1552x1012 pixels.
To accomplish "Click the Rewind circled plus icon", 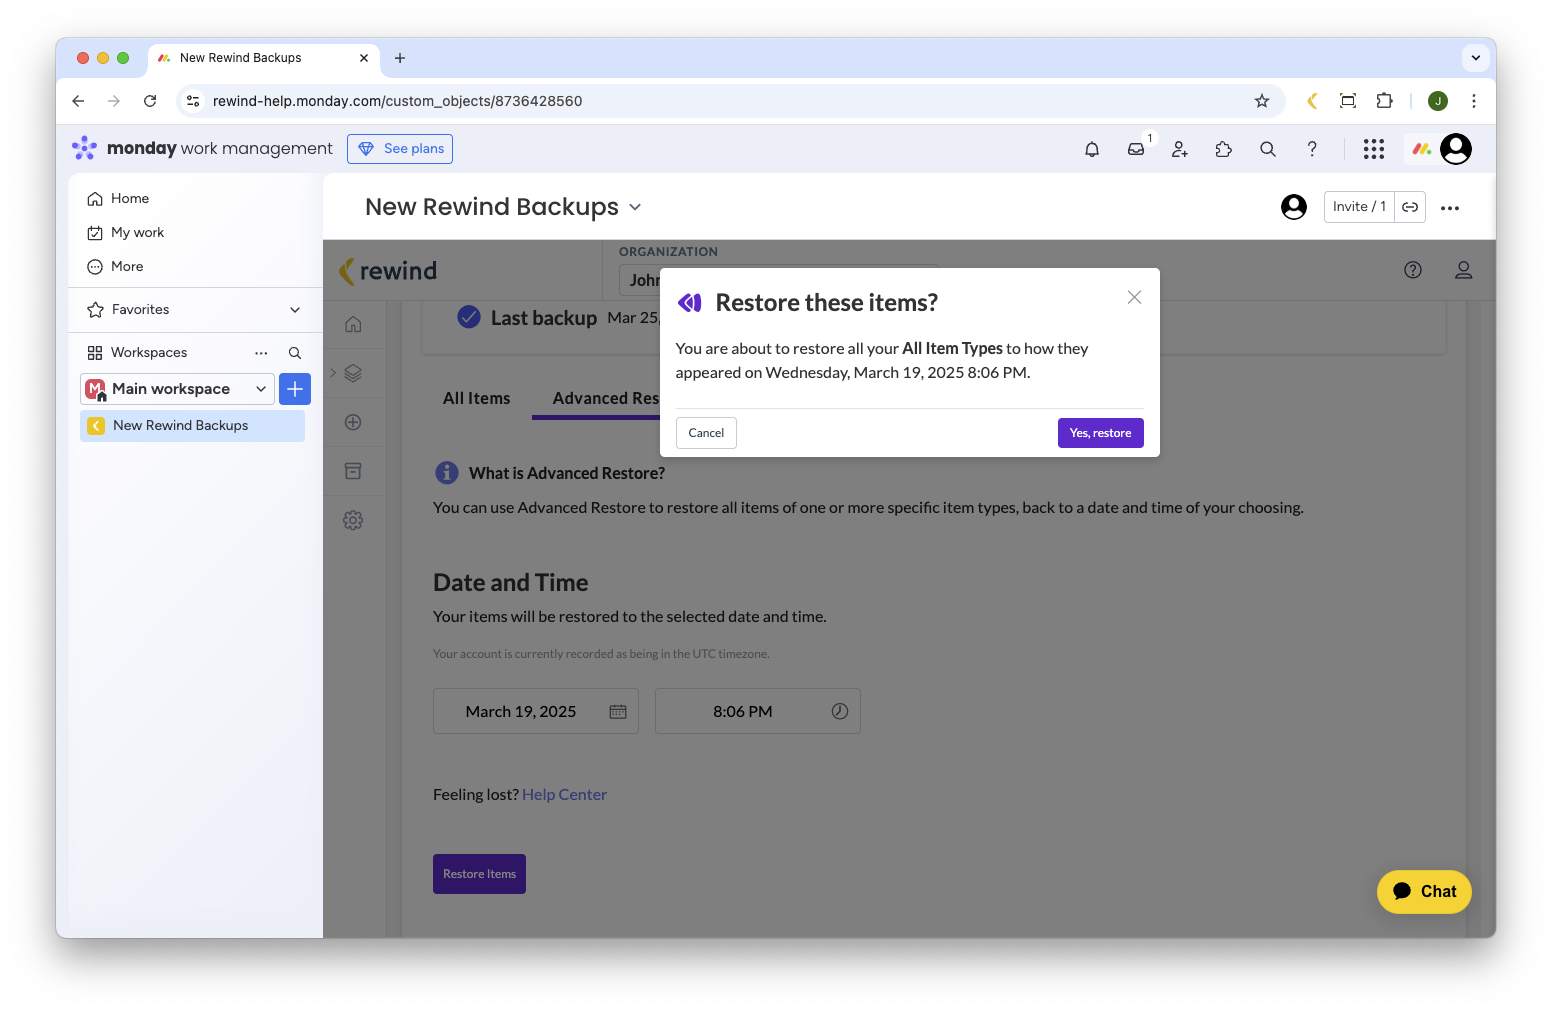I will [353, 422].
